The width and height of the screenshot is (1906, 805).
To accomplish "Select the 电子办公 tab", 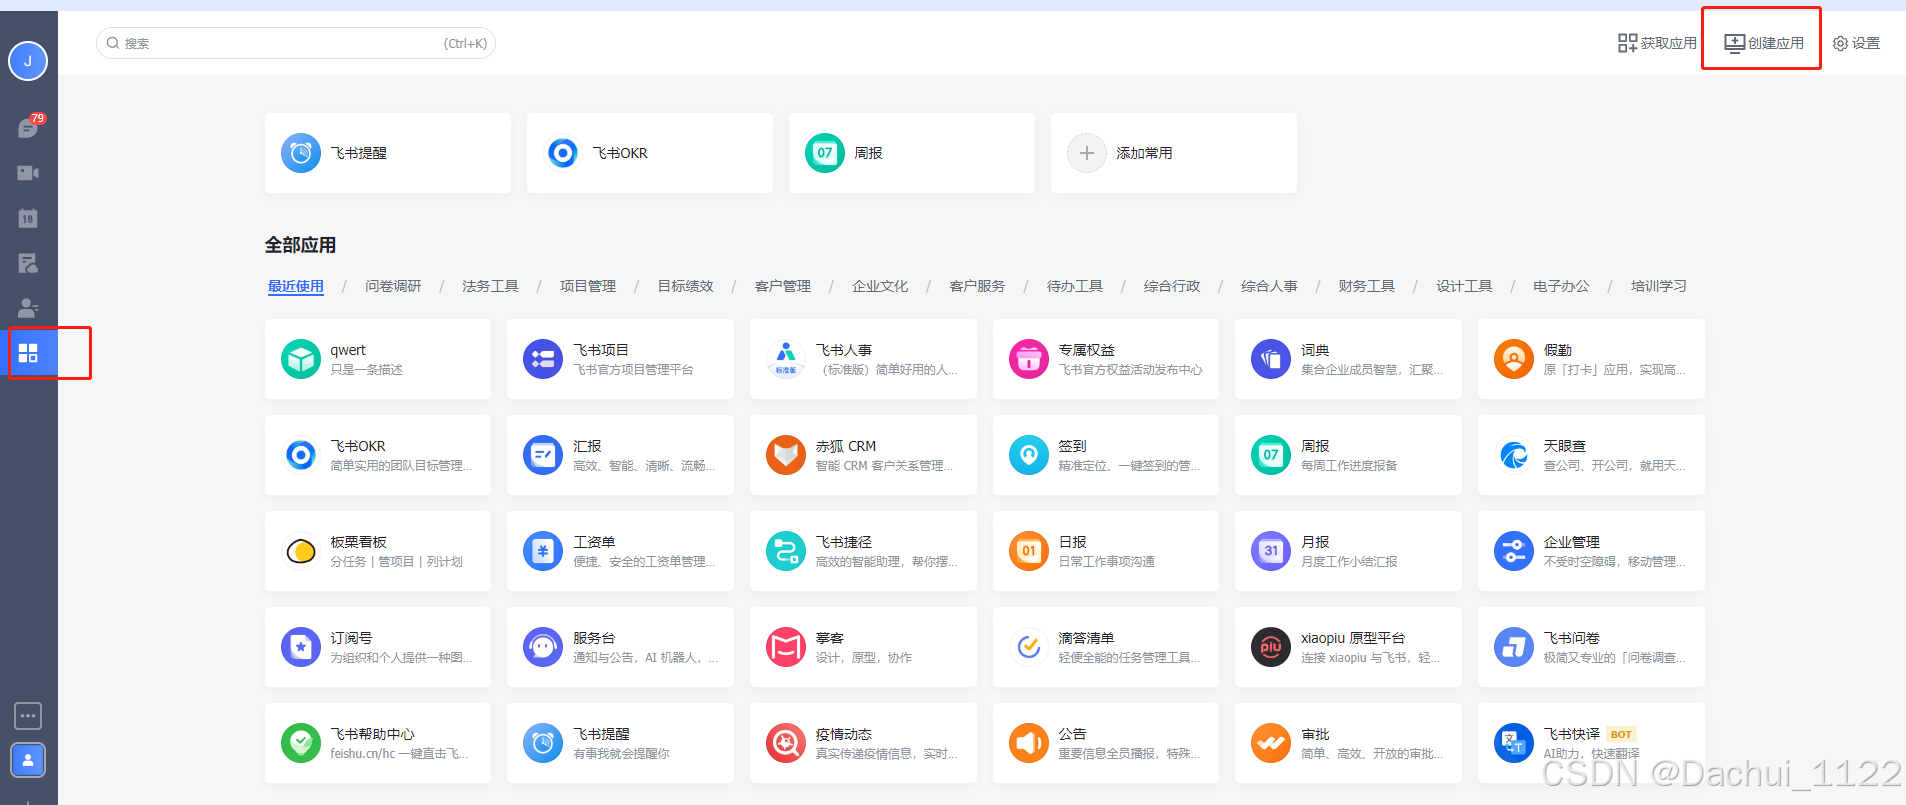I will pyautogui.click(x=1561, y=286).
